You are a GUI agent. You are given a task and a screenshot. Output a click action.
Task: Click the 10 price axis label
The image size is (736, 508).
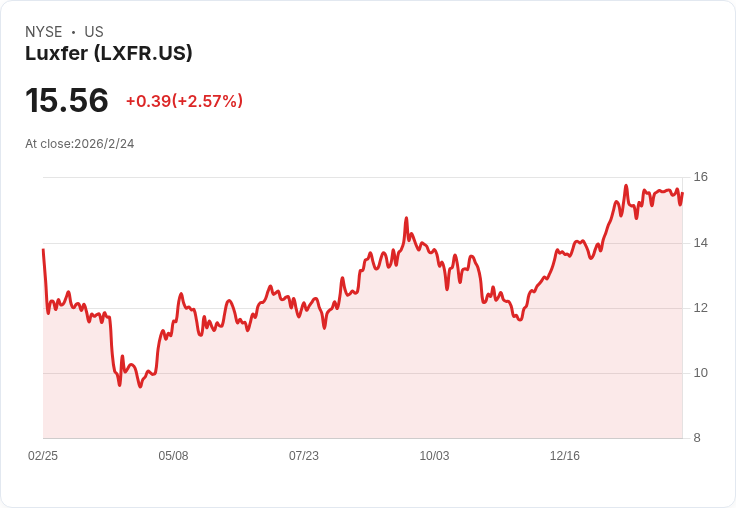(700, 373)
